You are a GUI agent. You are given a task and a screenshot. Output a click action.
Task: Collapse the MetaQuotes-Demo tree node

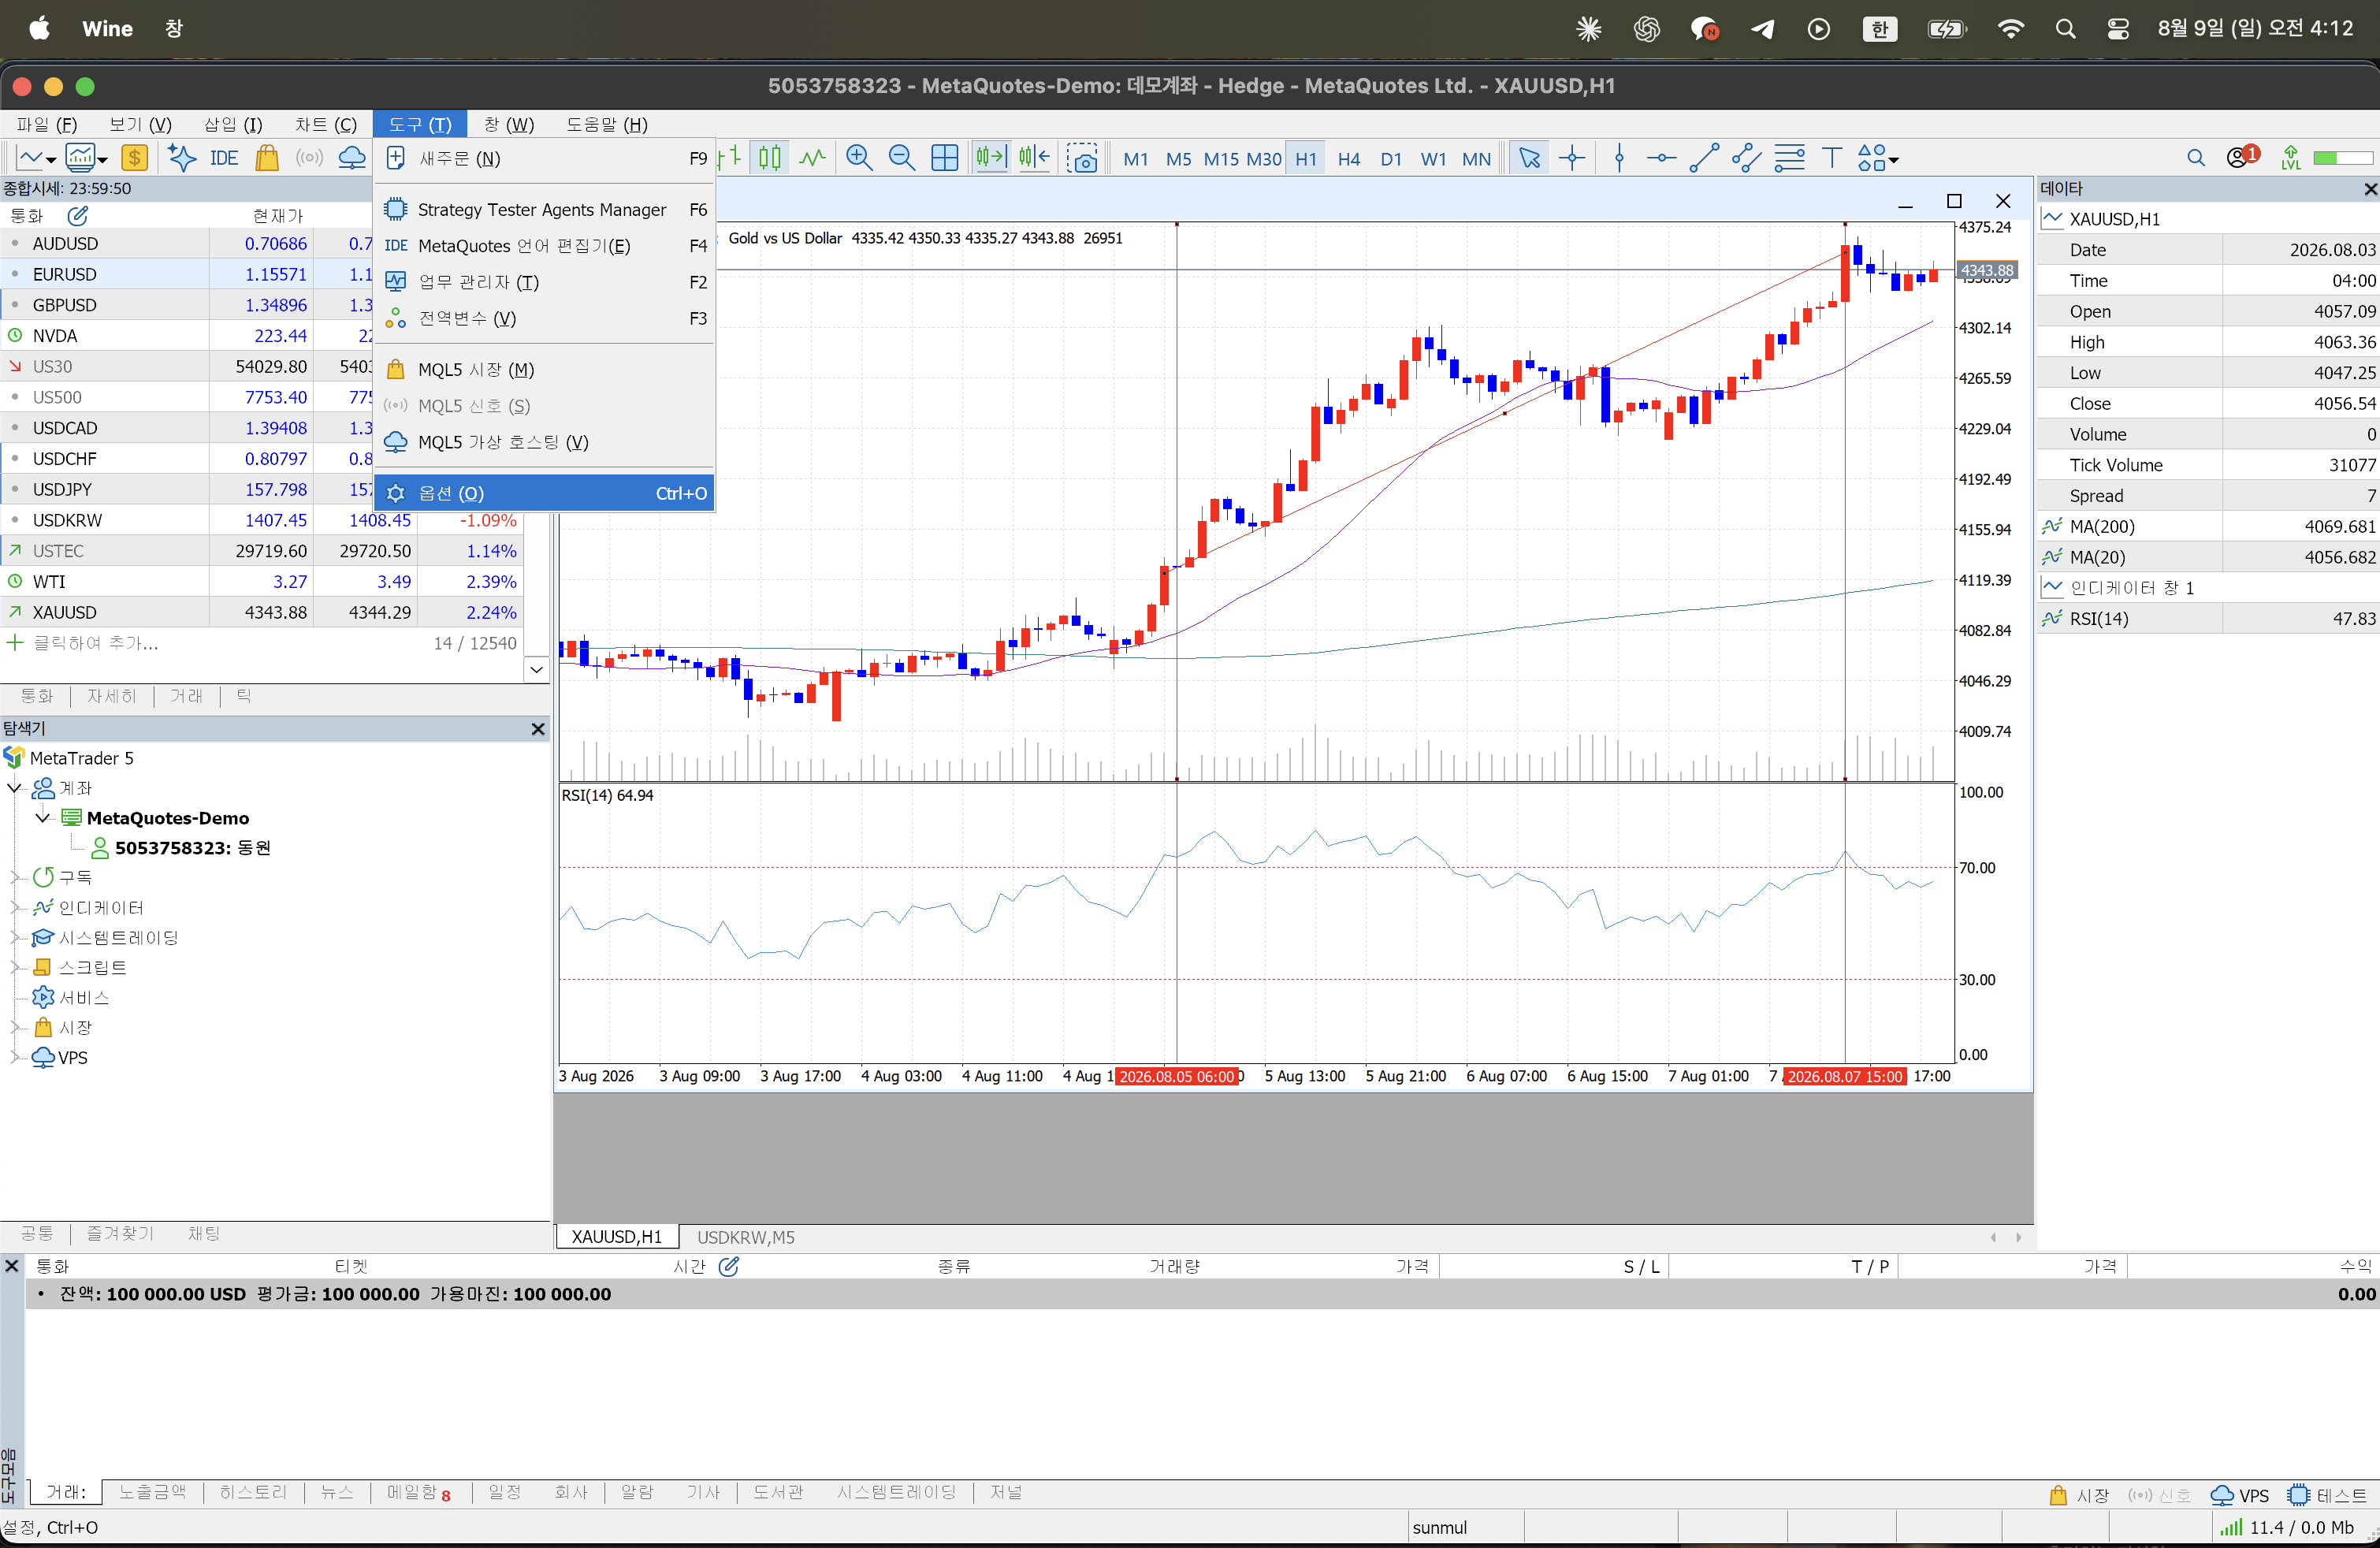click(x=42, y=818)
